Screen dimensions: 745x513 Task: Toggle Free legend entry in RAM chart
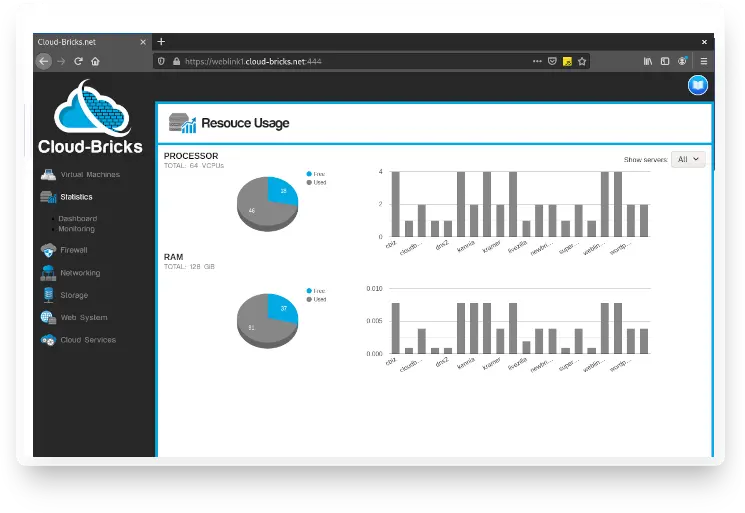point(316,291)
